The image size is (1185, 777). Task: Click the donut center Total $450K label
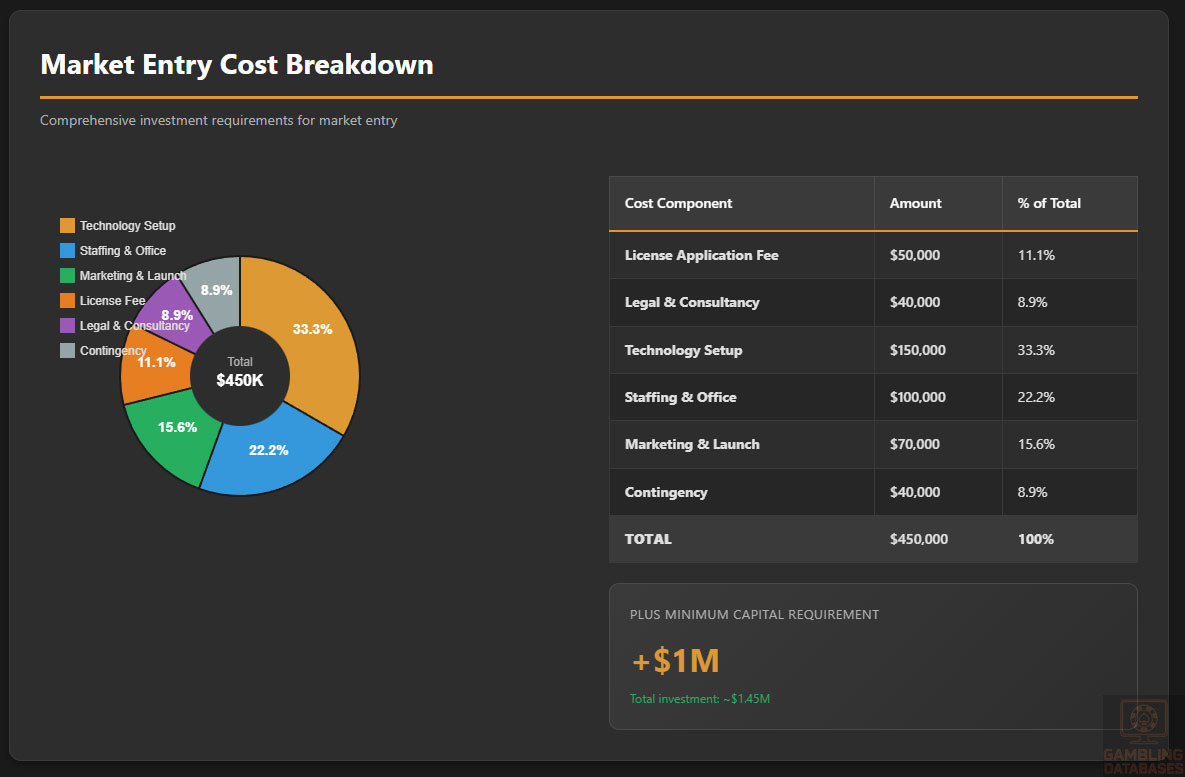tap(240, 373)
